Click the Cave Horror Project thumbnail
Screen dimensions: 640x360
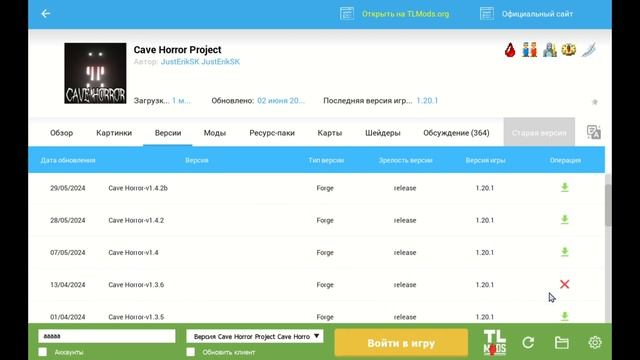[x=95, y=73]
